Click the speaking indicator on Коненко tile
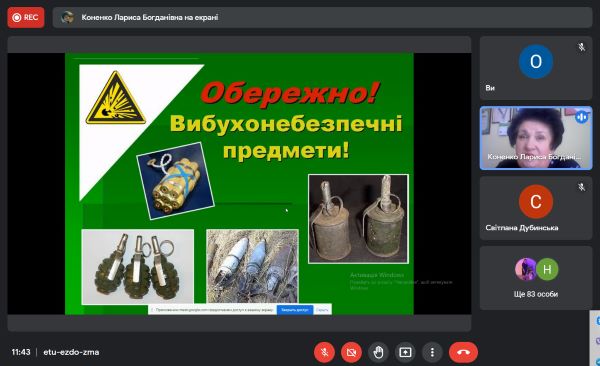 (x=581, y=117)
